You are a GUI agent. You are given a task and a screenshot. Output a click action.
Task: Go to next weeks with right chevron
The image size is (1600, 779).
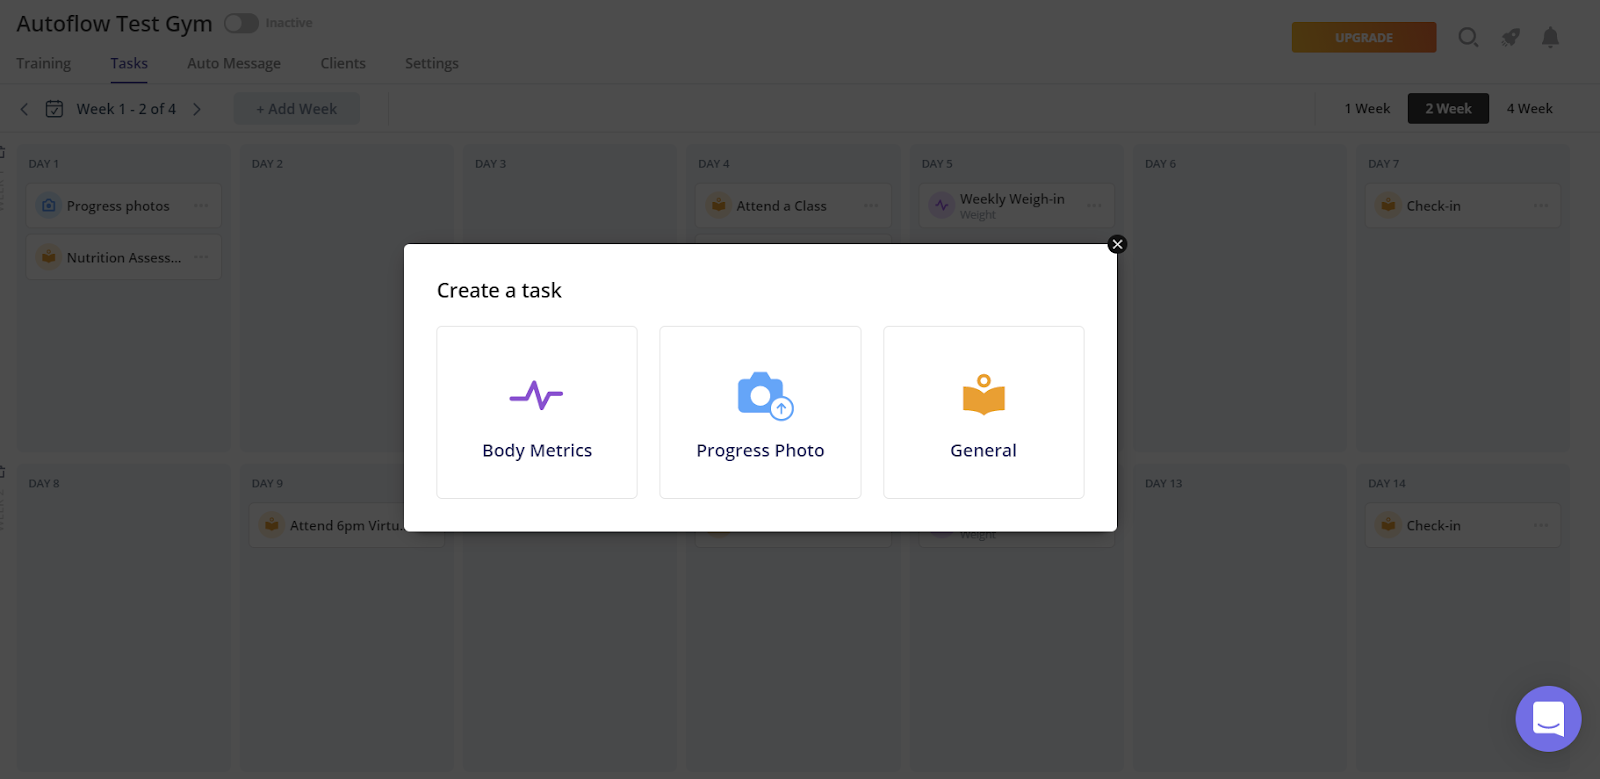(197, 109)
